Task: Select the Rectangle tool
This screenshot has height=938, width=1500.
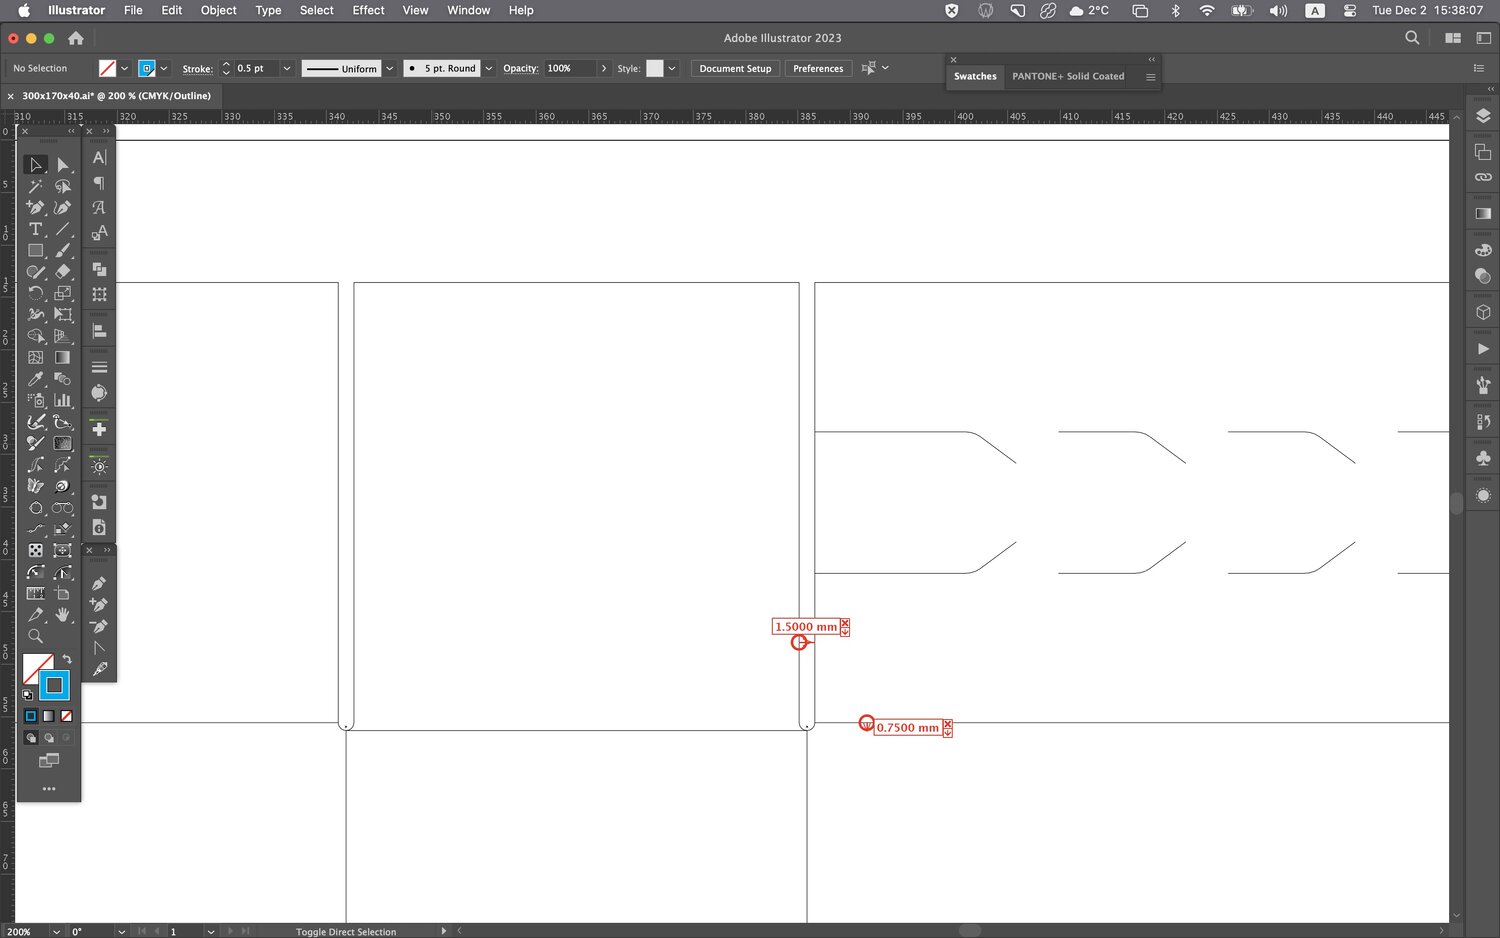Action: pyautogui.click(x=36, y=251)
